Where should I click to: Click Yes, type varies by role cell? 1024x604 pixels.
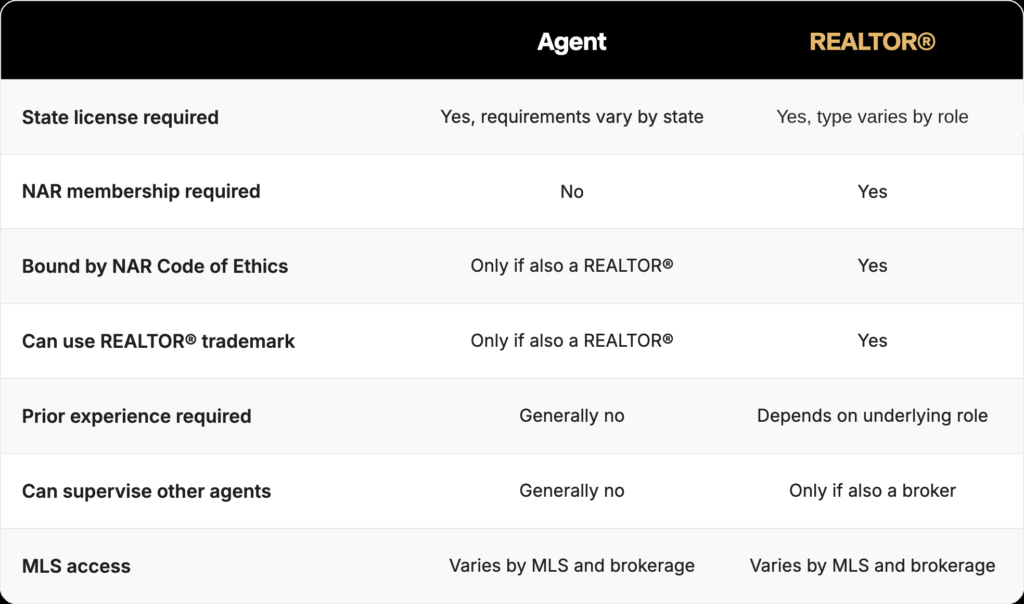coord(872,117)
